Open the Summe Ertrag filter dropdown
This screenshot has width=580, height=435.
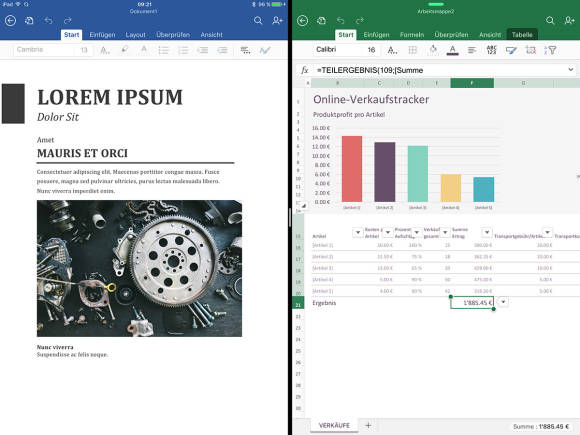487,232
